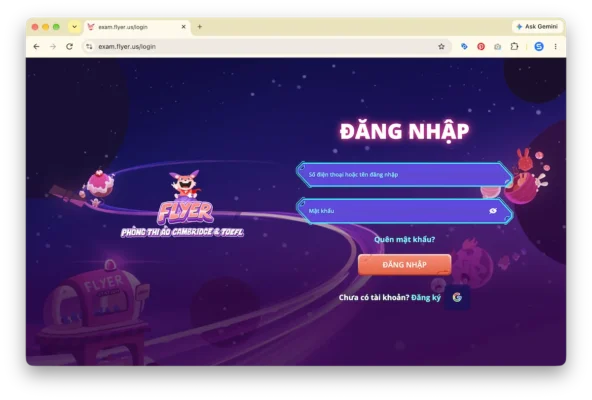
Task: Open the blue S profile avatar
Action: pyautogui.click(x=539, y=46)
